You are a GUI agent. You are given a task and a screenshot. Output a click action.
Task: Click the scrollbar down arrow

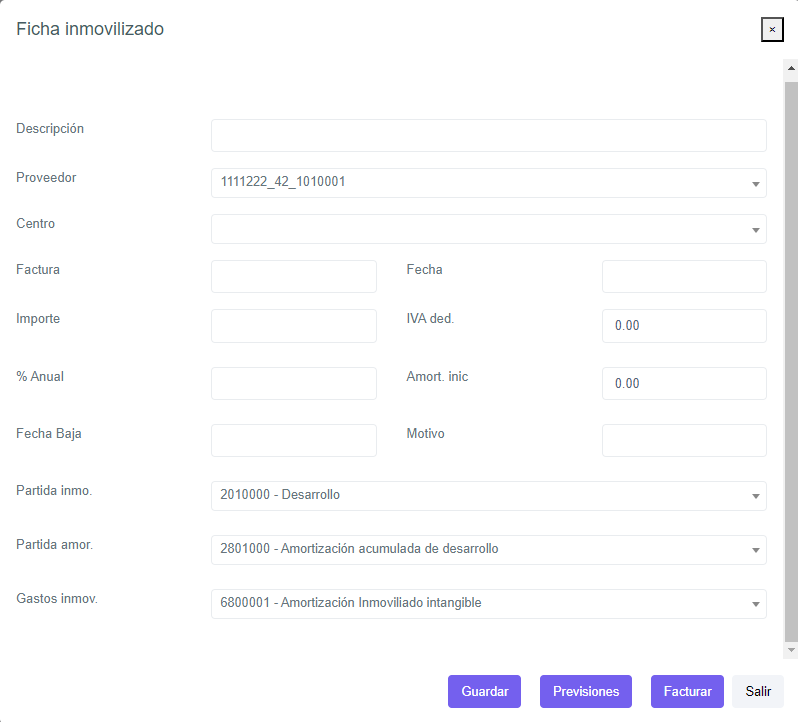[x=791, y=651]
